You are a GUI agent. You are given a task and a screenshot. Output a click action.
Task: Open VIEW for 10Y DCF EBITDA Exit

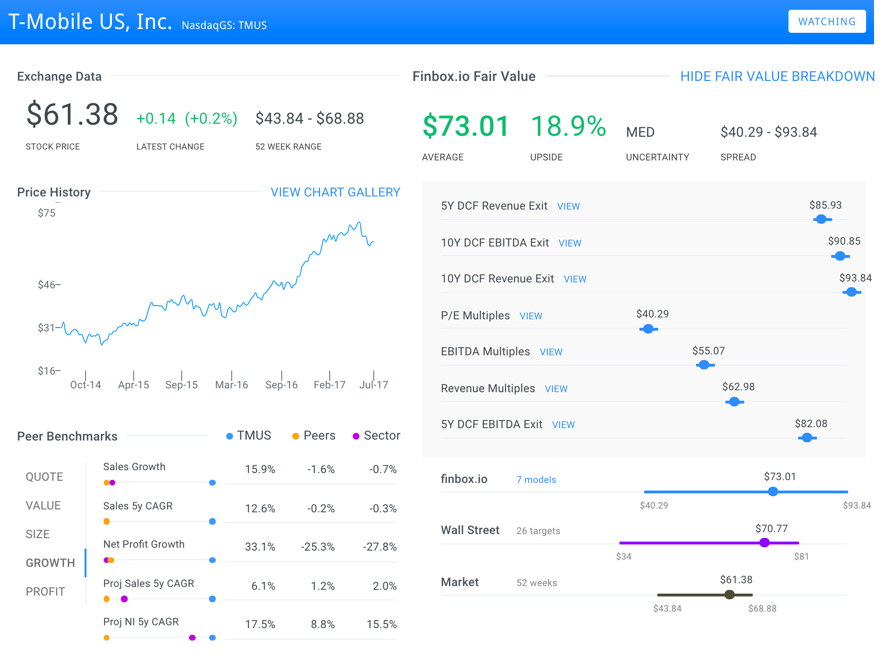point(570,243)
